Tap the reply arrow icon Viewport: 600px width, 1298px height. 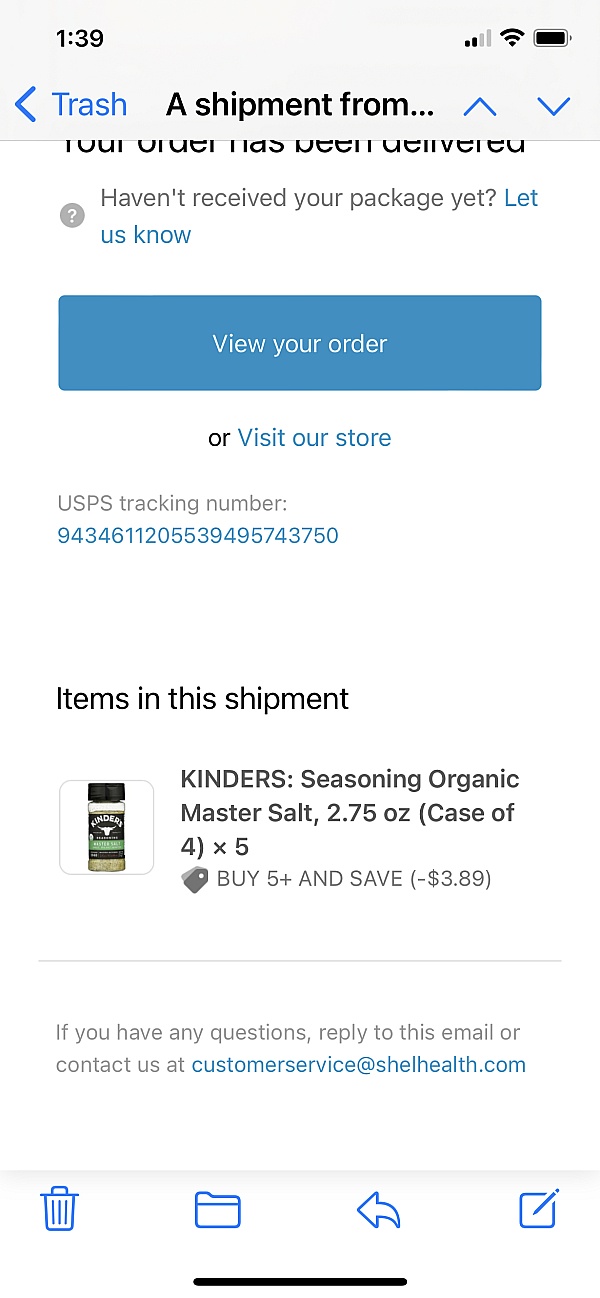coord(378,1210)
